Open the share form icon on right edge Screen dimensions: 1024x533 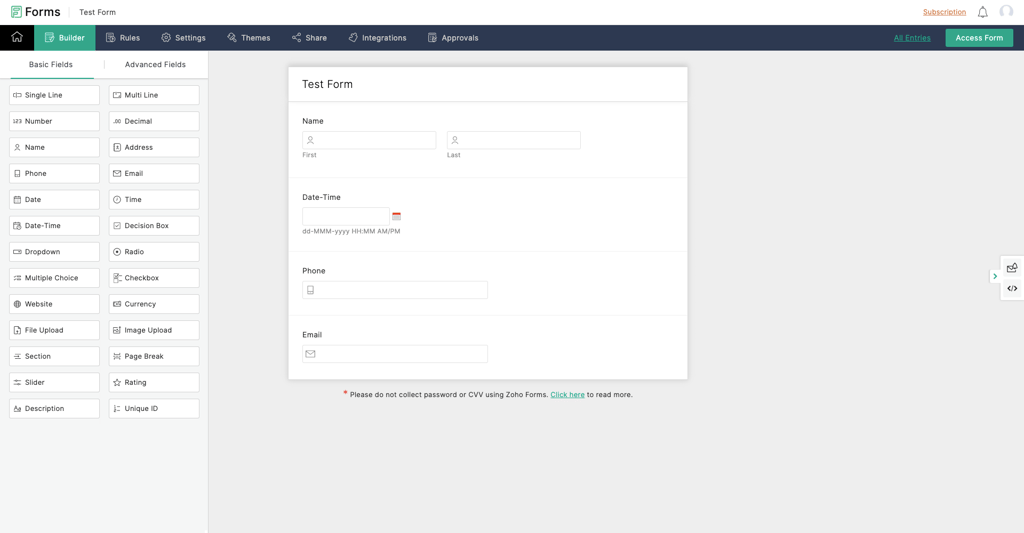click(1012, 267)
